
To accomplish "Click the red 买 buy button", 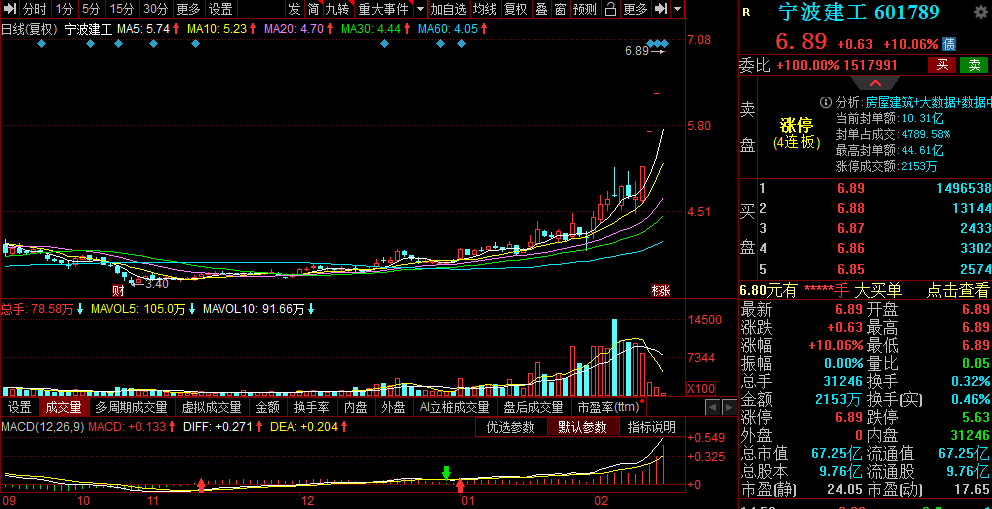I will coord(941,65).
